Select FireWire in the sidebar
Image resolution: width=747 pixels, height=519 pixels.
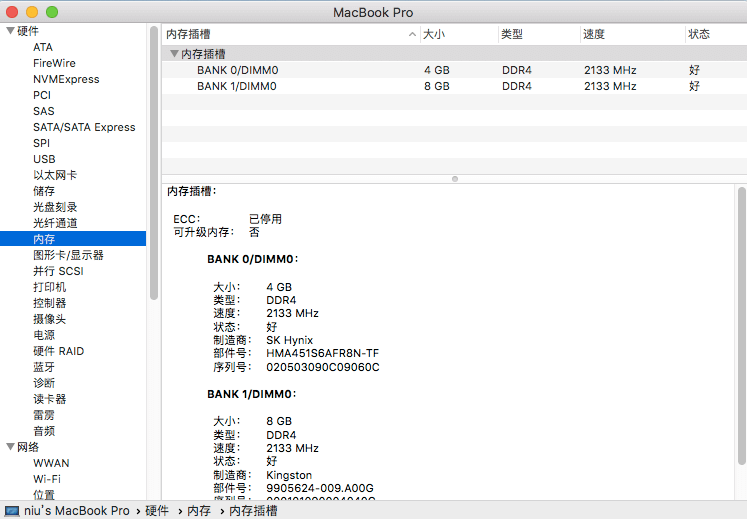54,63
